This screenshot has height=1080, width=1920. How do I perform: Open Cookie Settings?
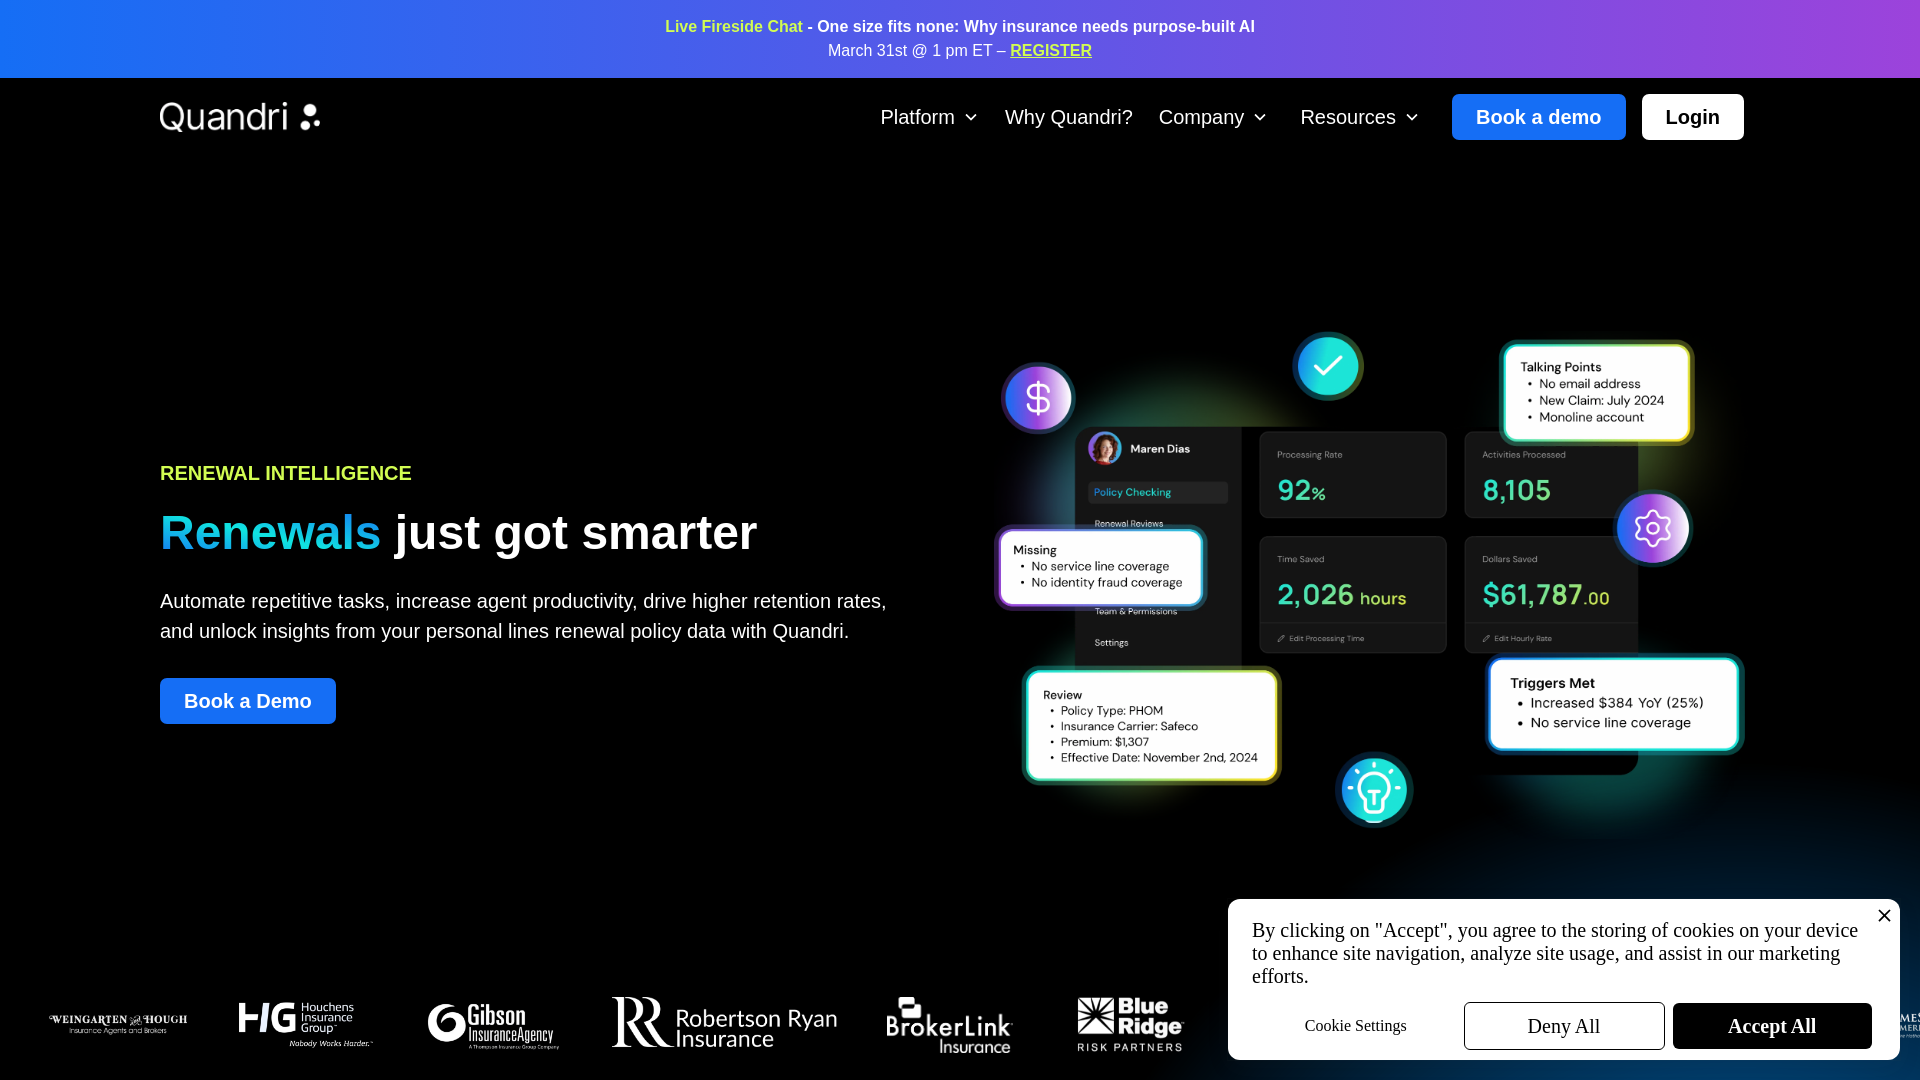pos(1355,1026)
